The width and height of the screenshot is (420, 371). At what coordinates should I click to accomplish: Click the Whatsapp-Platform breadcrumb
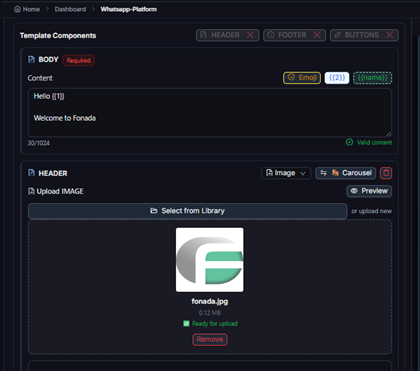pyautogui.click(x=129, y=9)
